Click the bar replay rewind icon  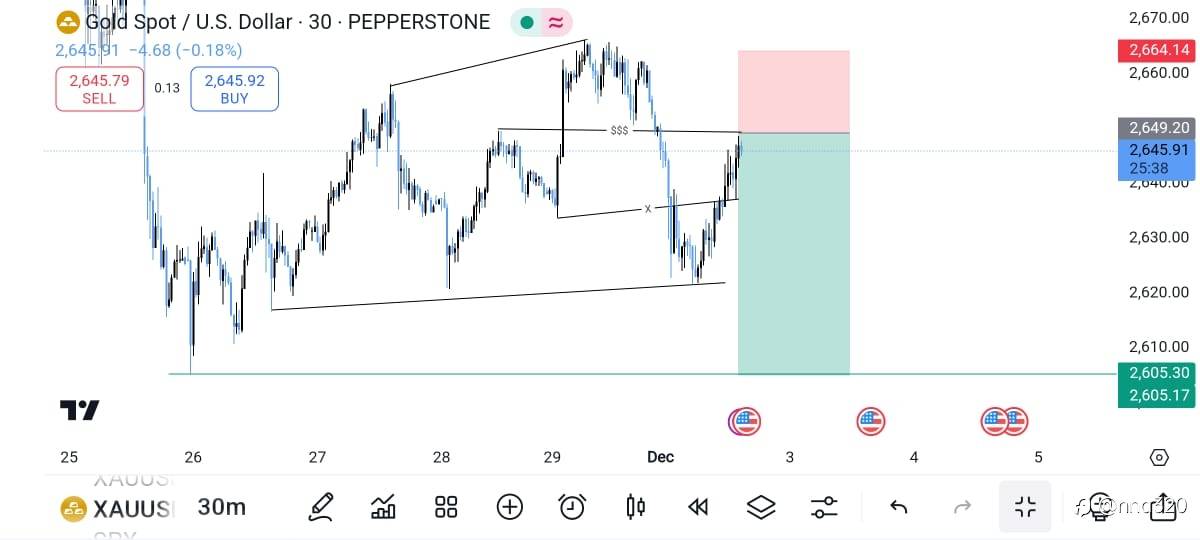[698, 507]
